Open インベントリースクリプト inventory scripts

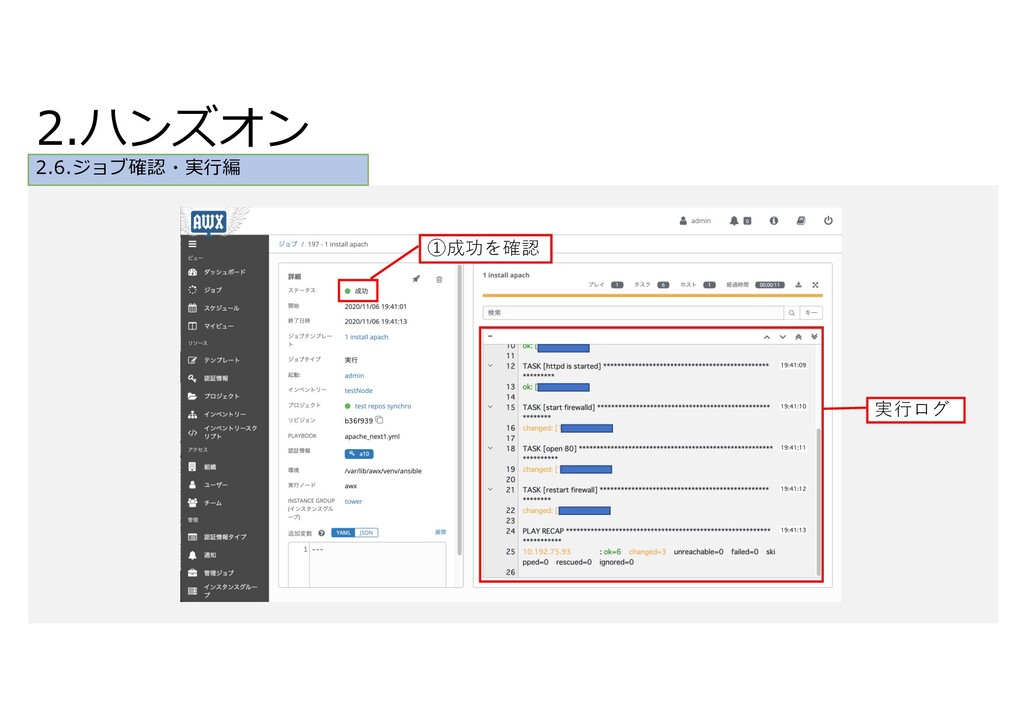tap(224, 432)
